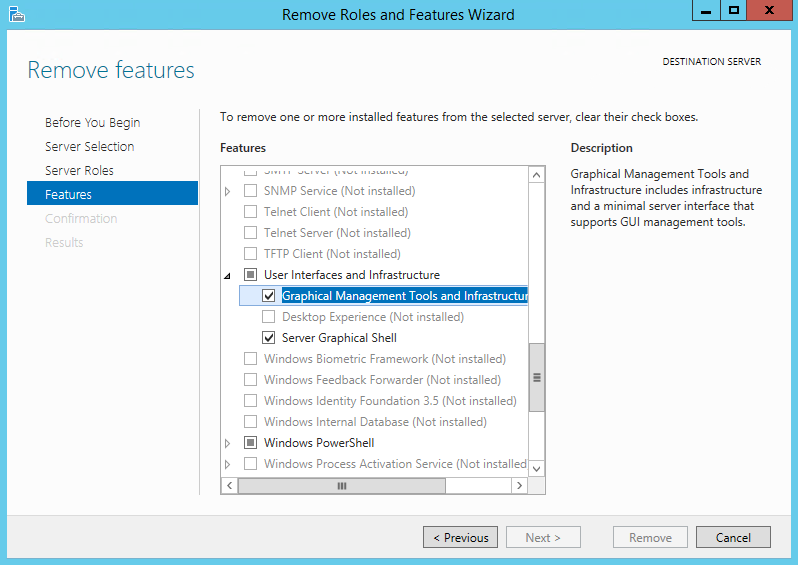Maximize the wizard window

point(733,11)
